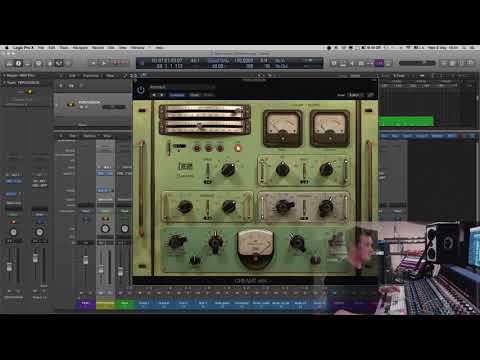Select the purple channel strip name label
The height and width of the screenshot is (360, 480).
86,303
